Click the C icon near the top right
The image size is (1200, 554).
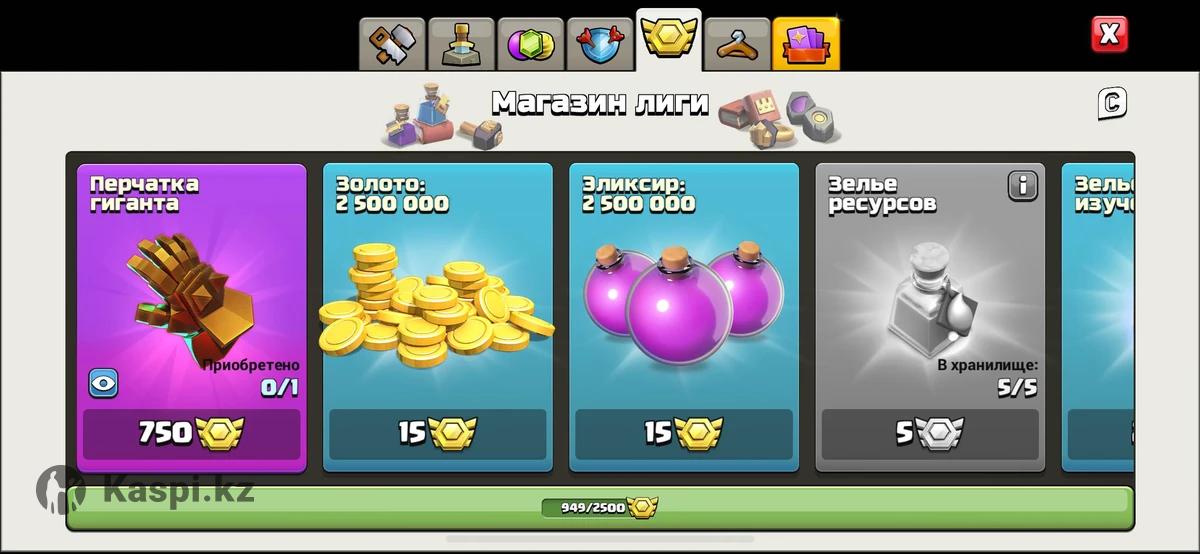(1112, 102)
